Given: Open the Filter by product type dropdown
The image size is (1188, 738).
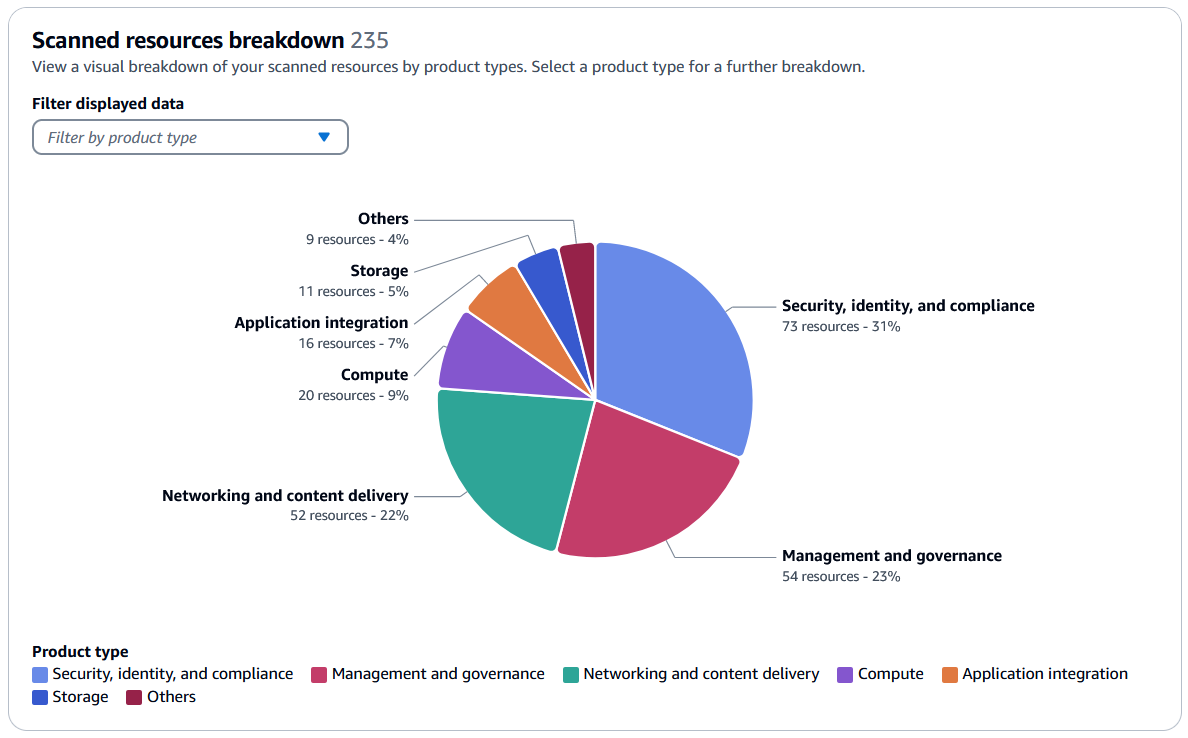Looking at the screenshot, I should tap(190, 137).
